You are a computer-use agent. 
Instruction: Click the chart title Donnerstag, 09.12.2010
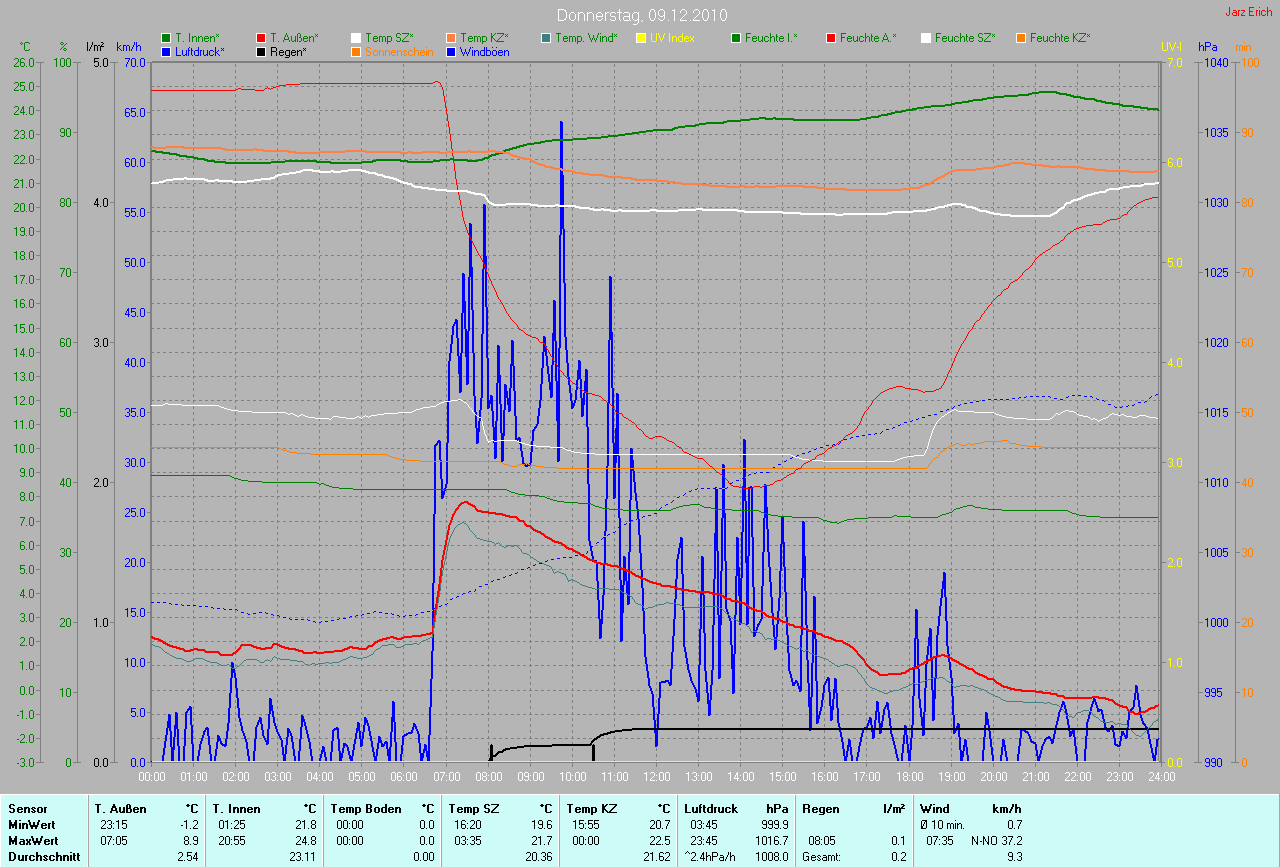pyautogui.click(x=642, y=15)
